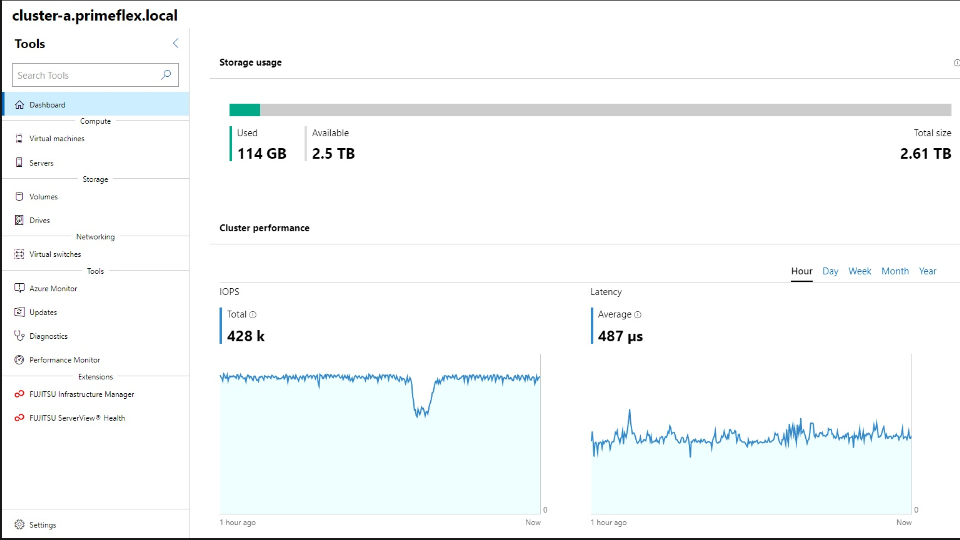Click the search magnifier icon
Screen dimensions: 960x540
[x=167, y=75]
